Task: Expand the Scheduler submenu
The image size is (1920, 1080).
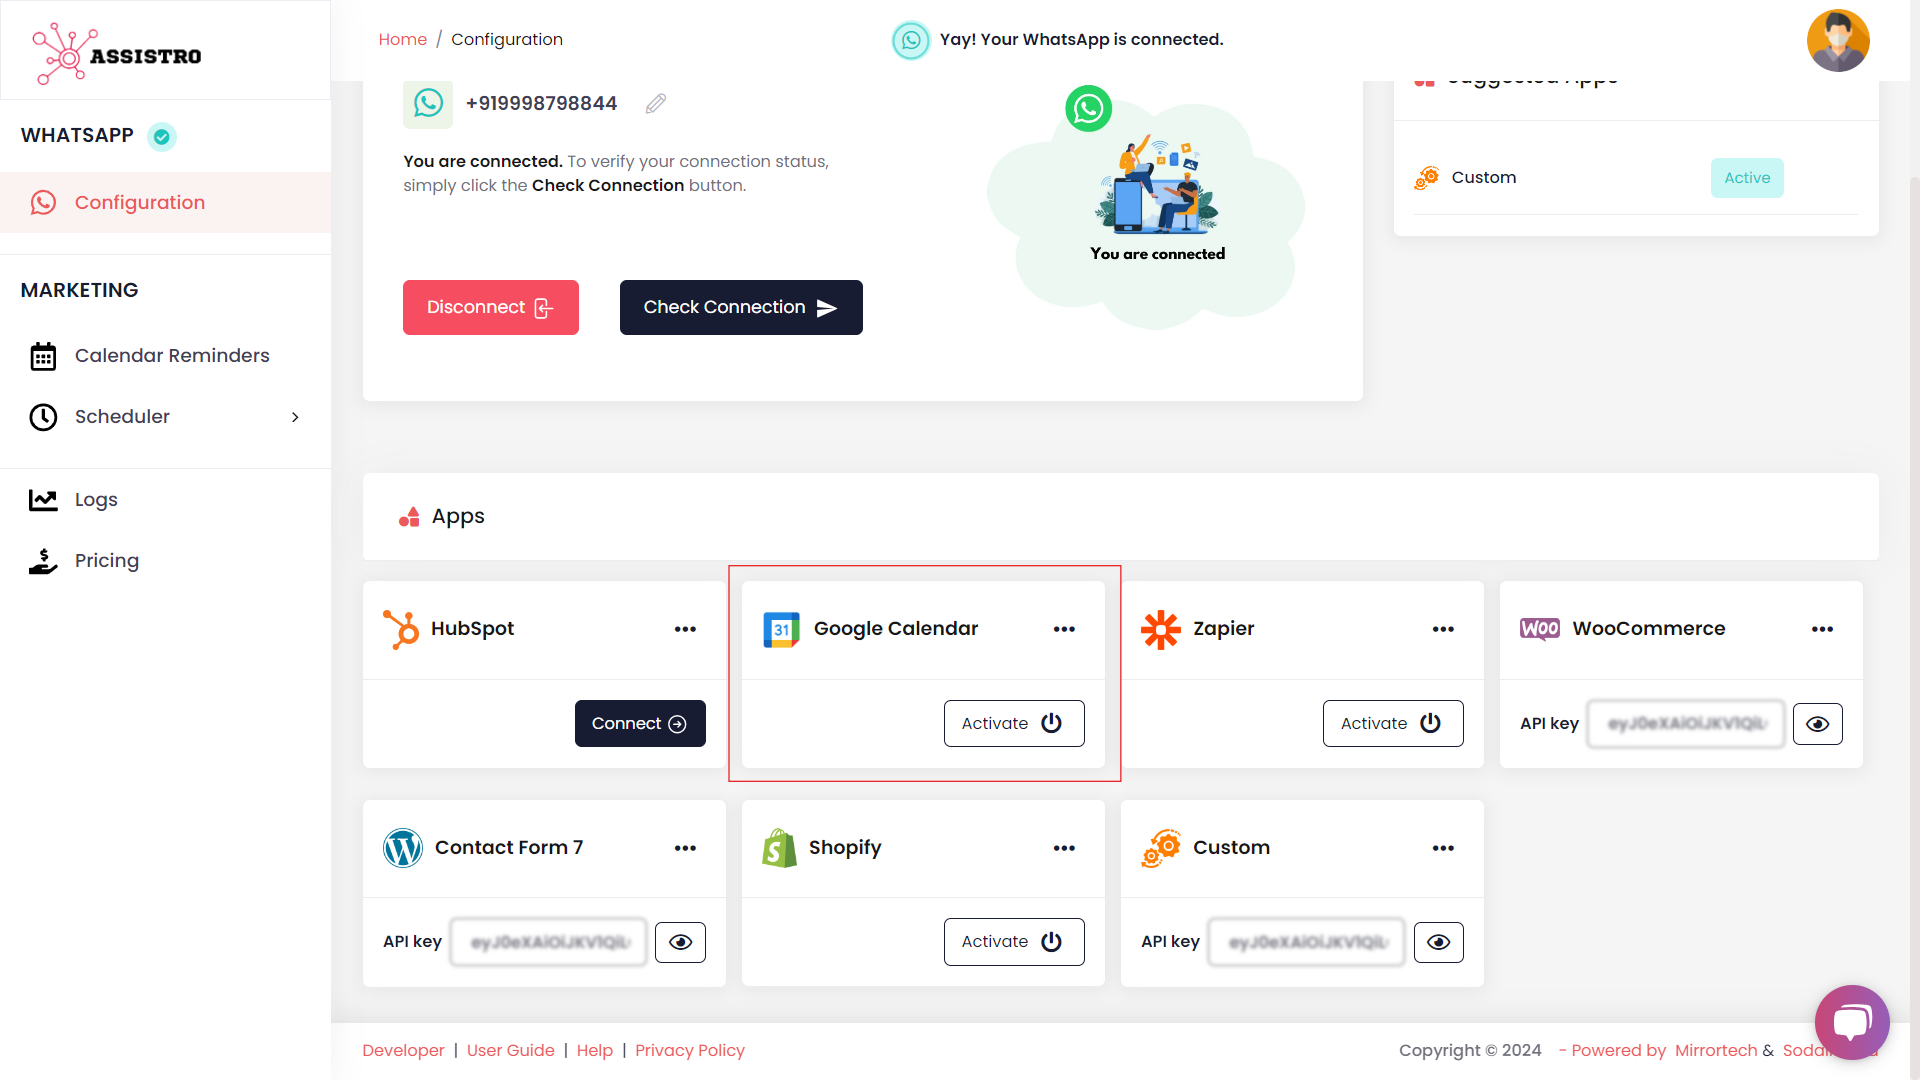Action: pyautogui.click(x=294, y=417)
